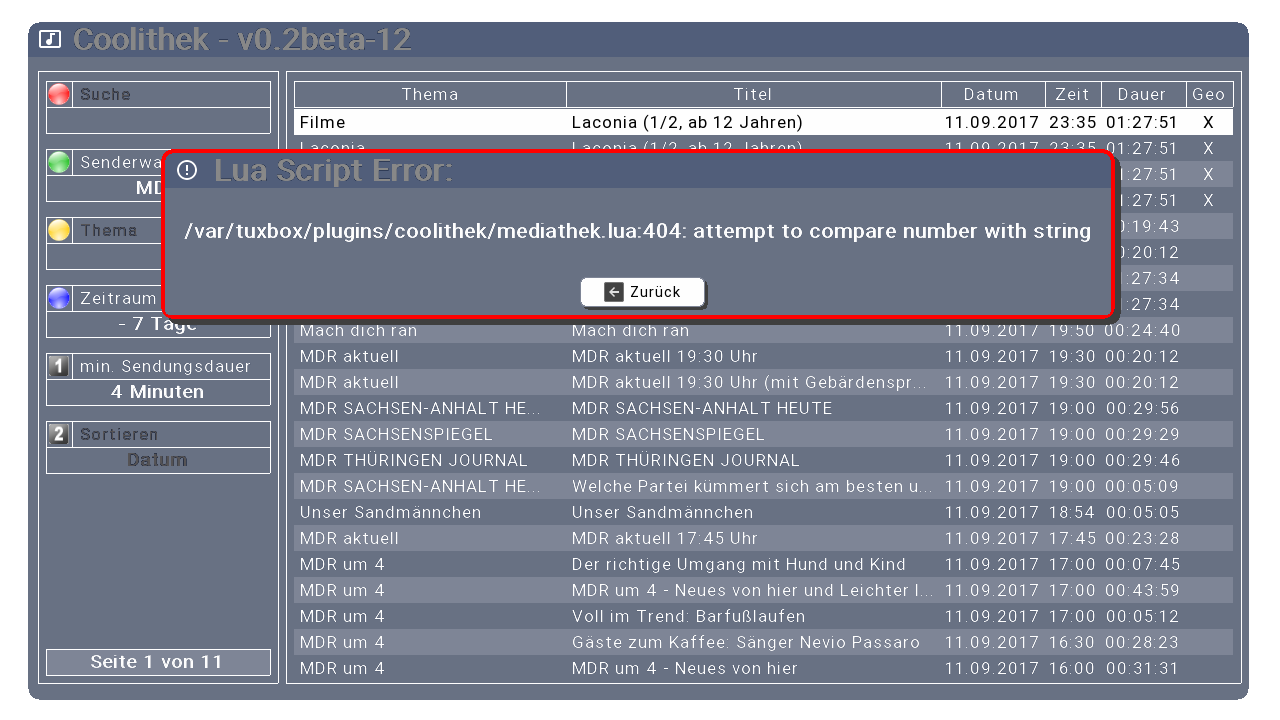The width and height of the screenshot is (1280, 720).
Task: Click the number 2 Sortieren icon
Action: click(x=60, y=435)
